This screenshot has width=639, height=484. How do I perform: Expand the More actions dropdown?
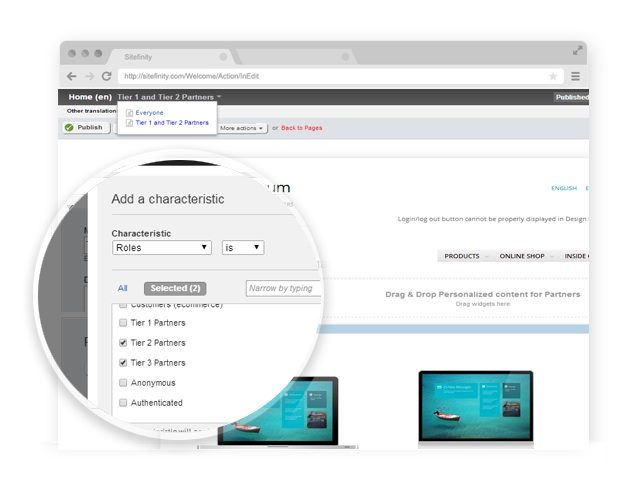point(243,128)
